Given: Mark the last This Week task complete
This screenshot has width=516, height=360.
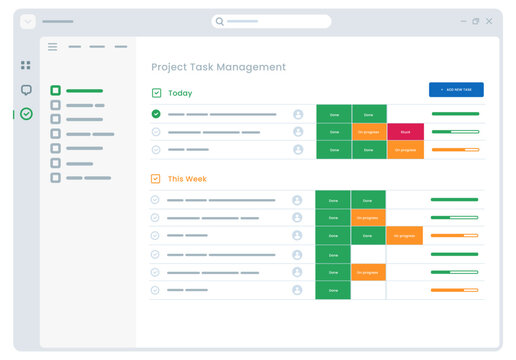Looking at the screenshot, I should [x=155, y=290].
